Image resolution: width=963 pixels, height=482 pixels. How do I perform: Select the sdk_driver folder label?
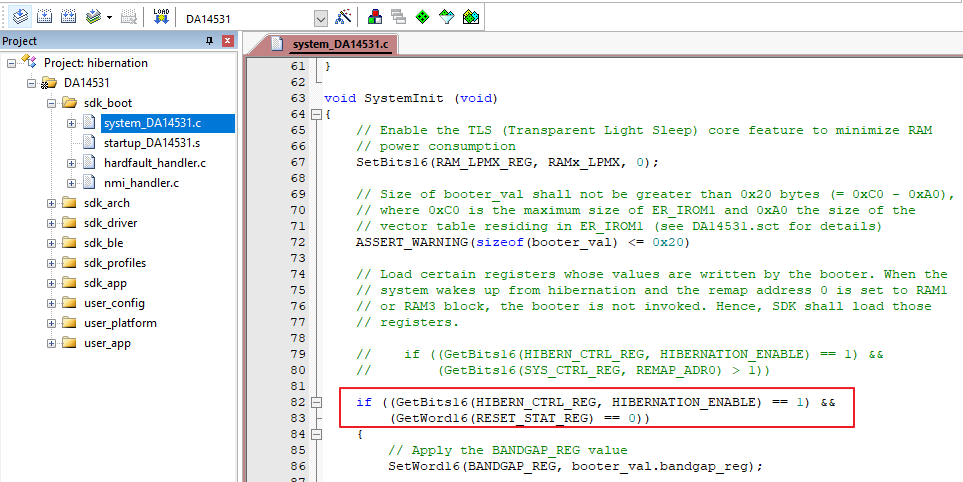point(111,223)
